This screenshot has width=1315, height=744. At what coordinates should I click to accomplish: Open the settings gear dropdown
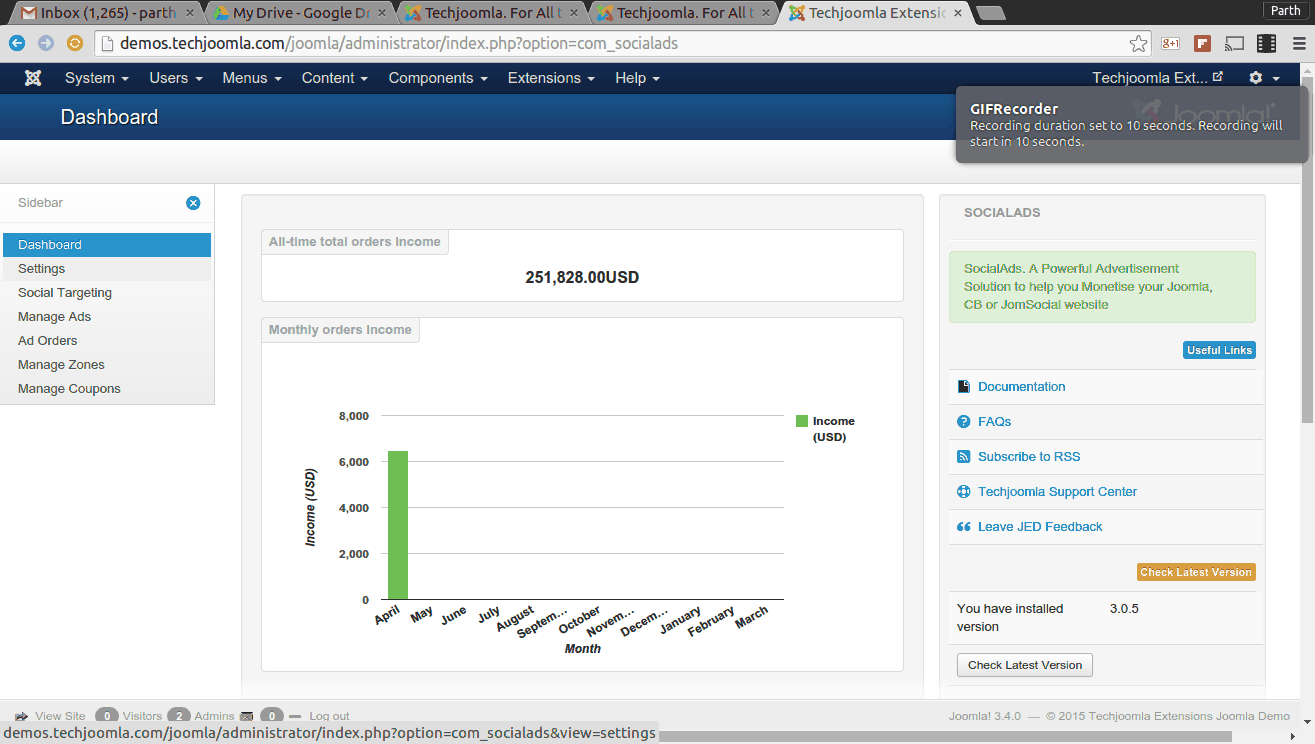(x=1263, y=78)
